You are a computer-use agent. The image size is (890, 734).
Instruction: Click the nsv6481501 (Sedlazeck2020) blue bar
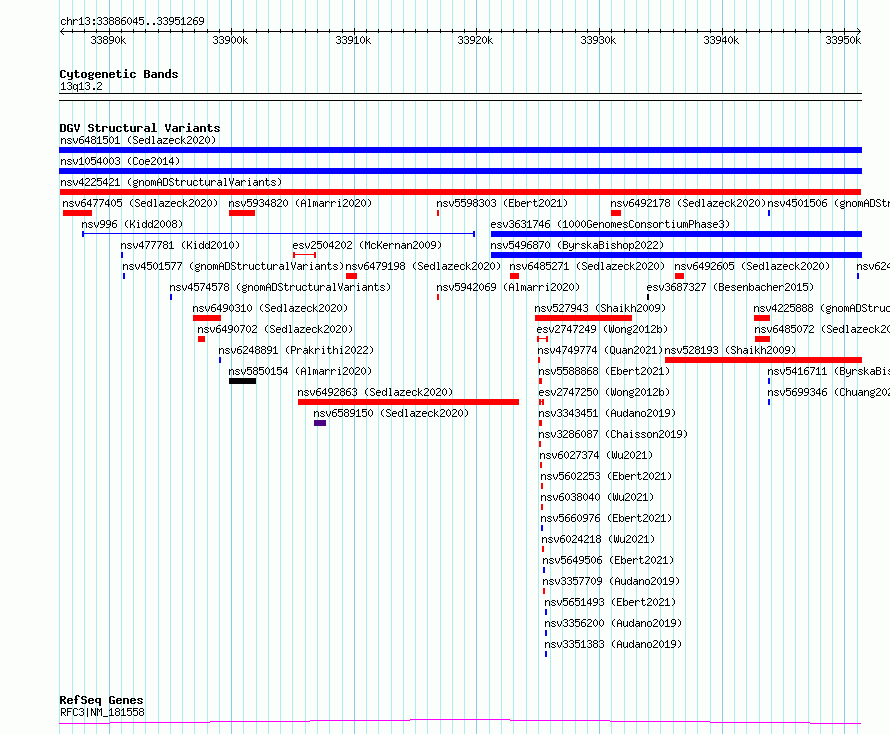click(460, 150)
